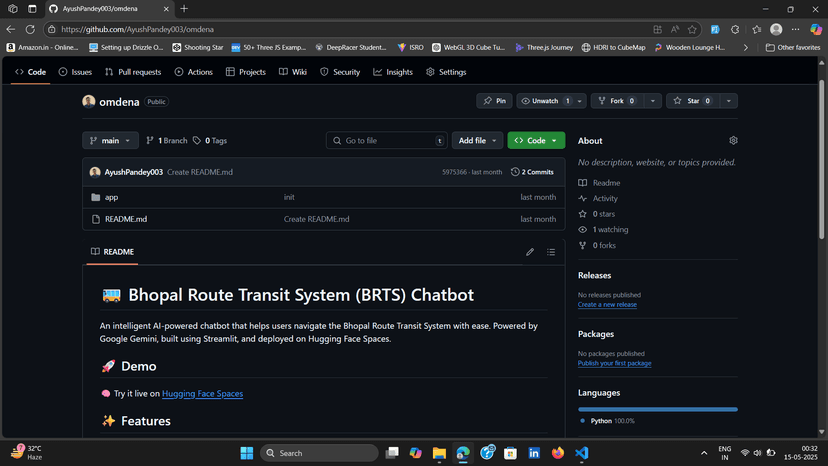Screen dimensions: 828x466
Task: Click Publish your first package link
Action: click(615, 364)
